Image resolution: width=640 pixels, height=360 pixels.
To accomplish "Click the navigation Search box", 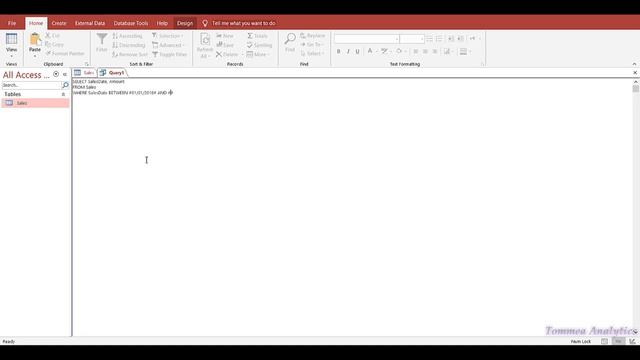I will pos(31,85).
